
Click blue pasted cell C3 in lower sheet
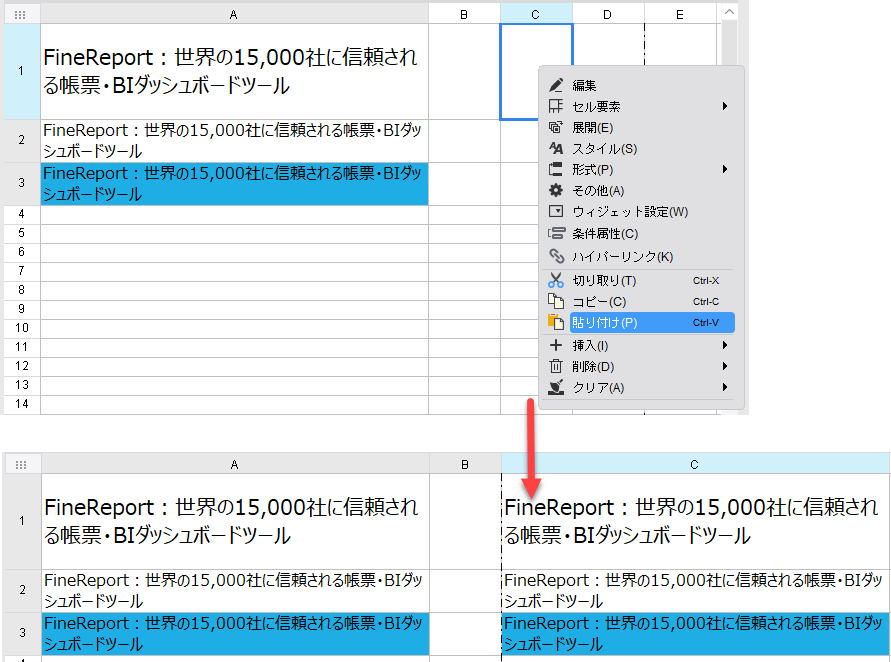click(696, 634)
